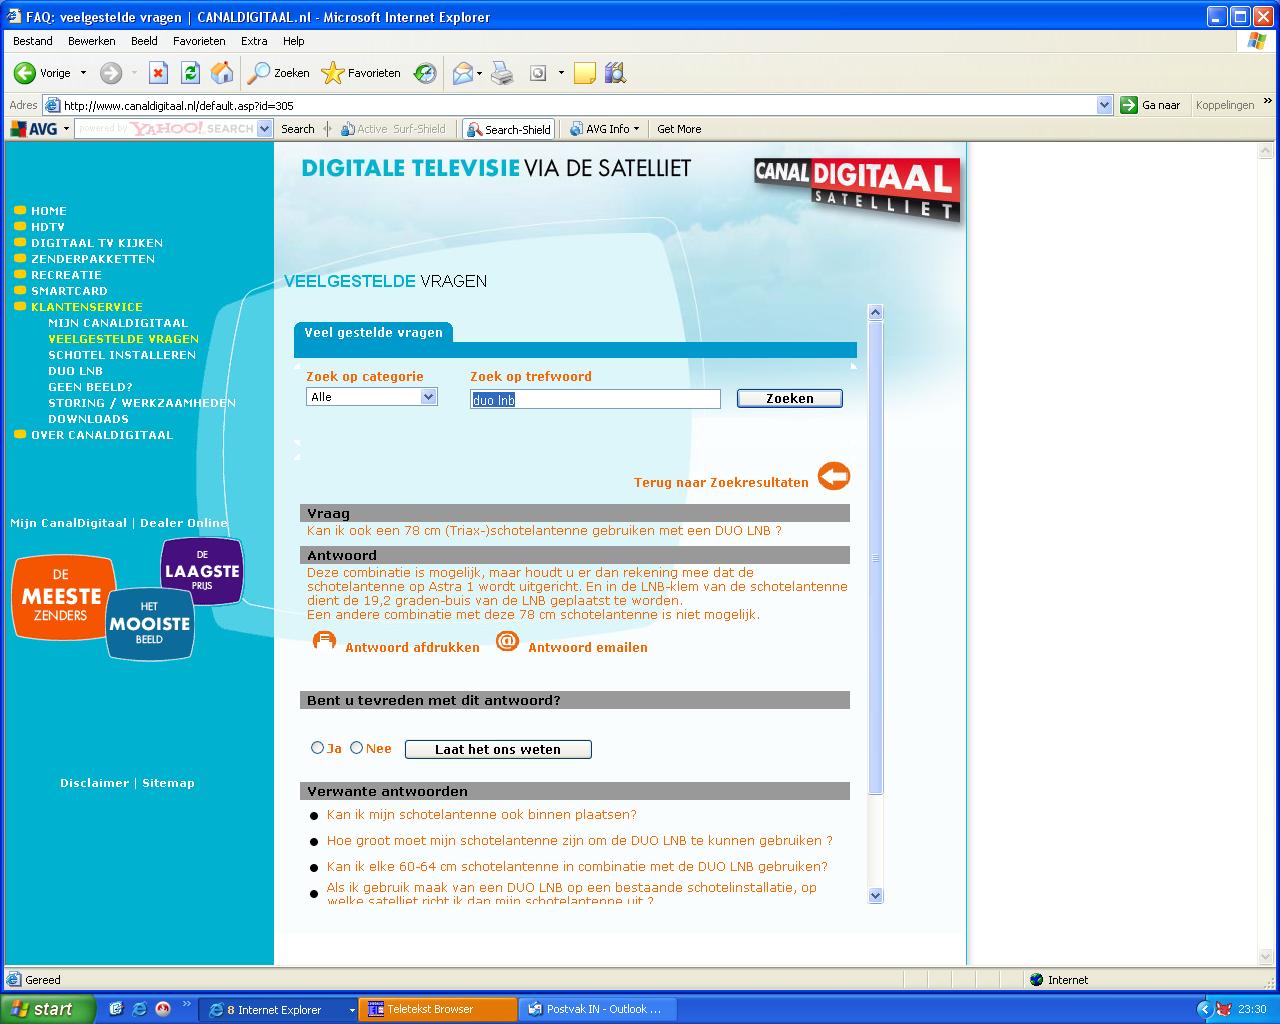
Task: Click the research books toolbar icon
Action: [615, 73]
